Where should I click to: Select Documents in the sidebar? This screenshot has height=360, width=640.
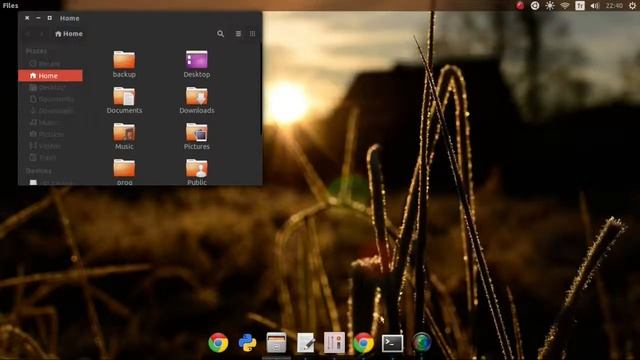pos(52,99)
